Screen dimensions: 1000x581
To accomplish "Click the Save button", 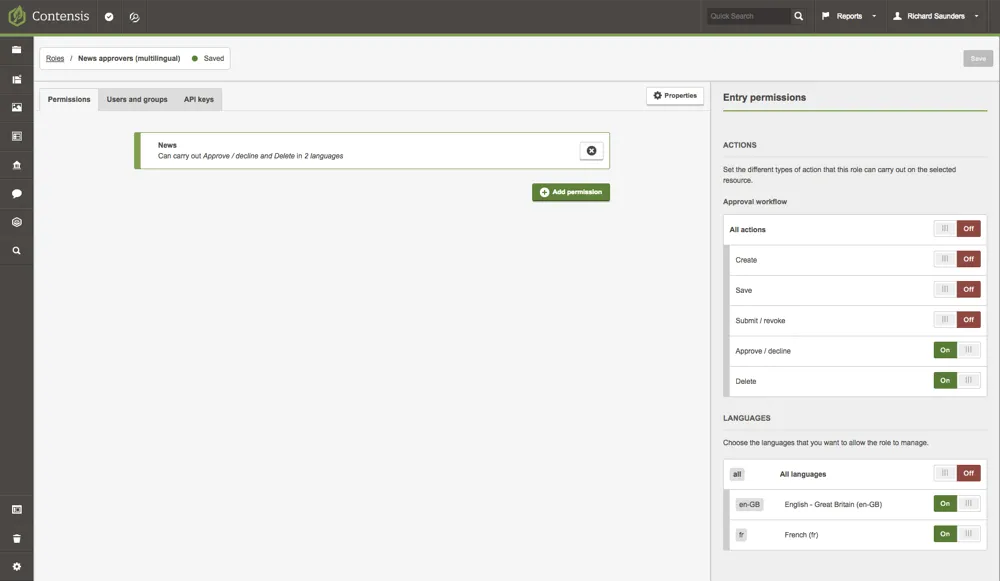I will coord(978,58).
